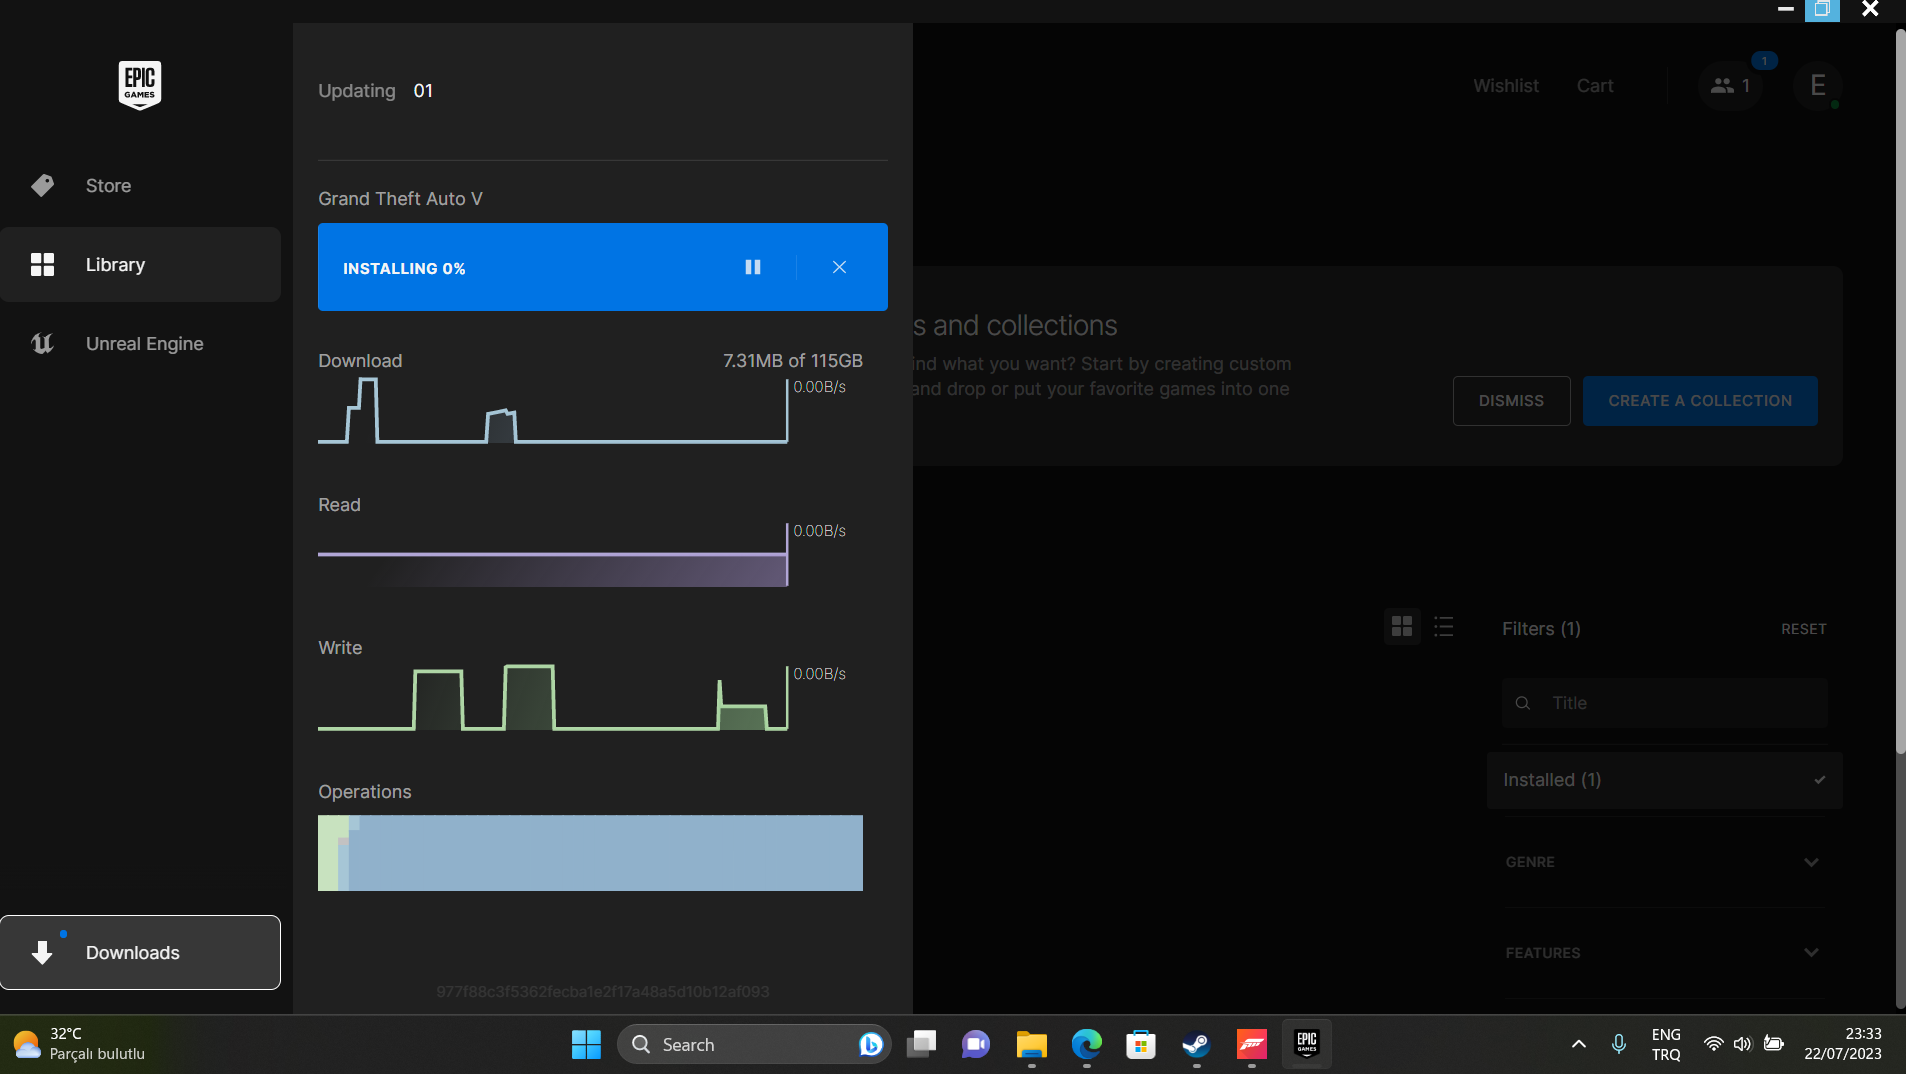
Task: Click the microphone tray icon
Action: (1619, 1045)
